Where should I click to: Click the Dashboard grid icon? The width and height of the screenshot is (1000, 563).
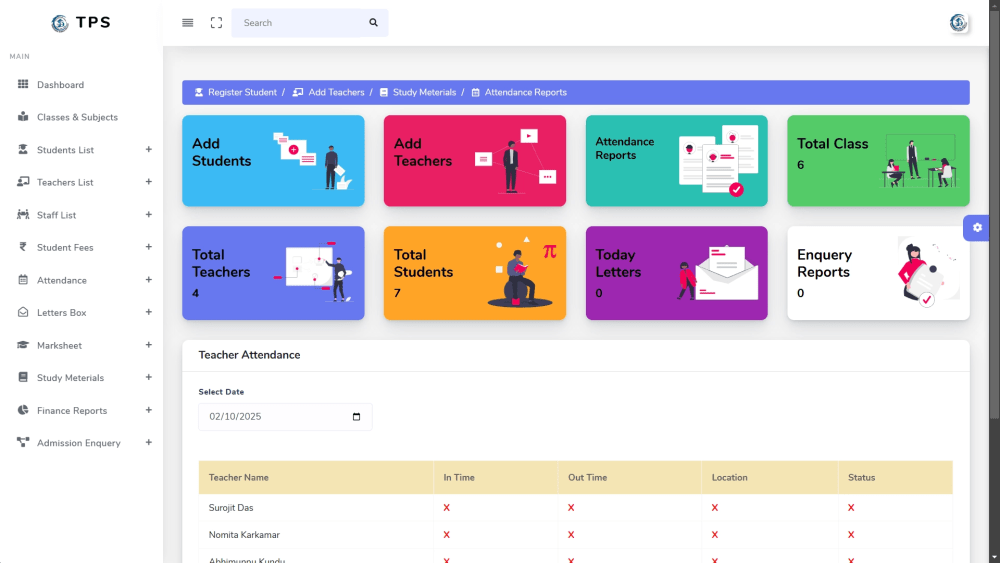[23, 84]
